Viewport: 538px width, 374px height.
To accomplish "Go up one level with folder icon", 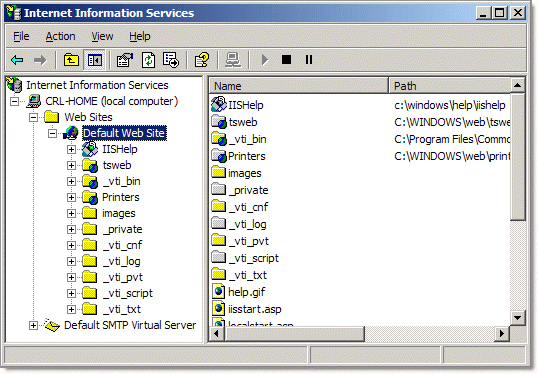I will click(71, 60).
